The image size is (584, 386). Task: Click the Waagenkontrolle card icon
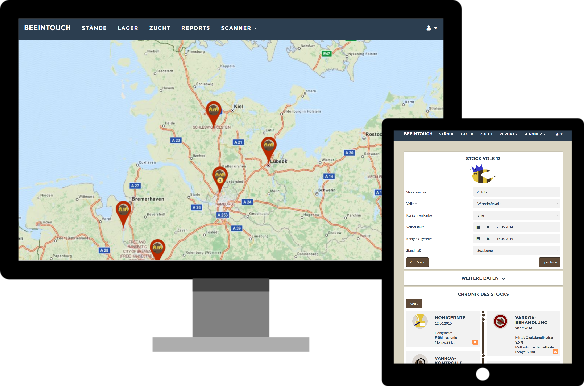click(x=420, y=360)
